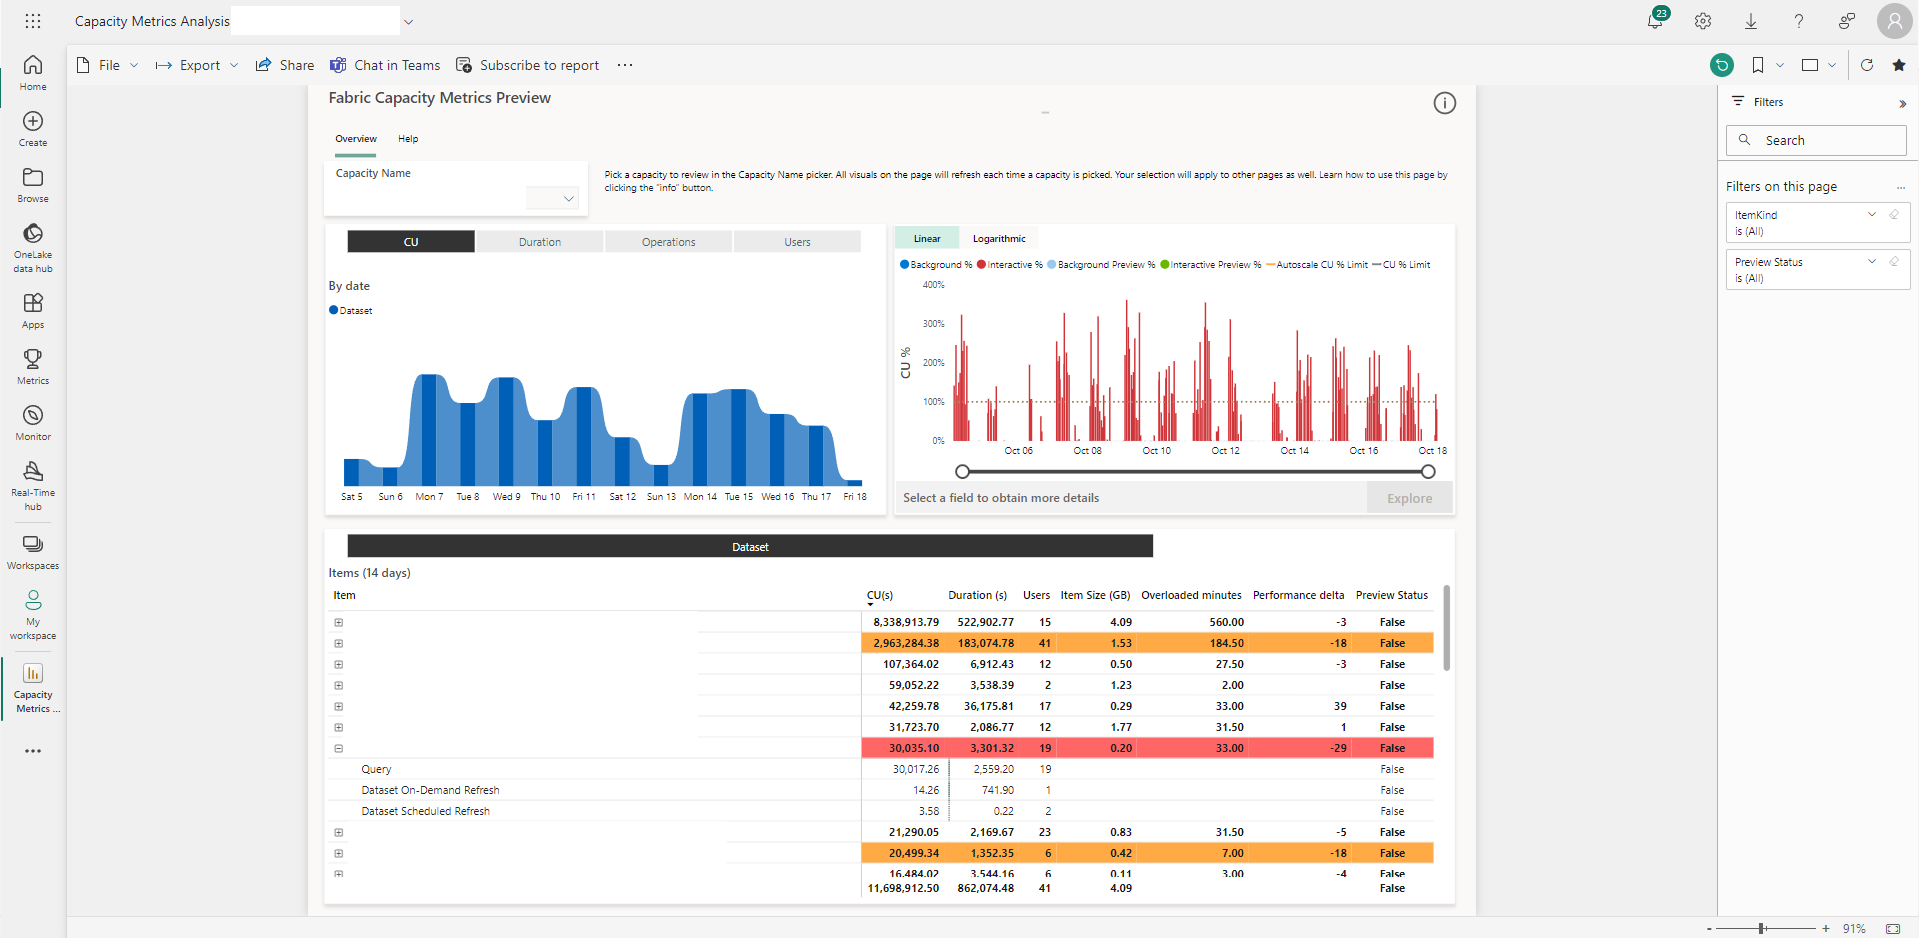Open more toolbar options ellipsis

625,65
